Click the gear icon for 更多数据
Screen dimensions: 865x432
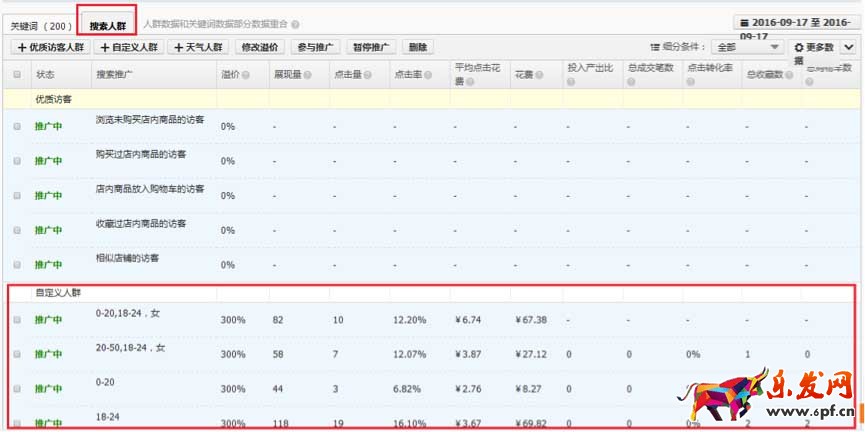798,47
